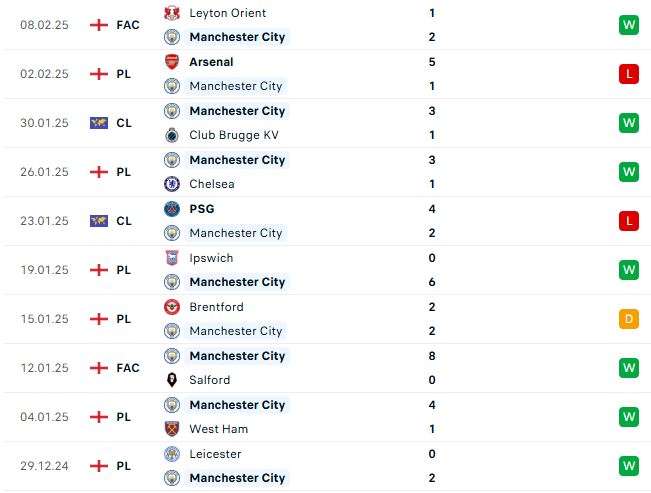
Task: Click the Leyton Orient club crest
Action: (172, 13)
